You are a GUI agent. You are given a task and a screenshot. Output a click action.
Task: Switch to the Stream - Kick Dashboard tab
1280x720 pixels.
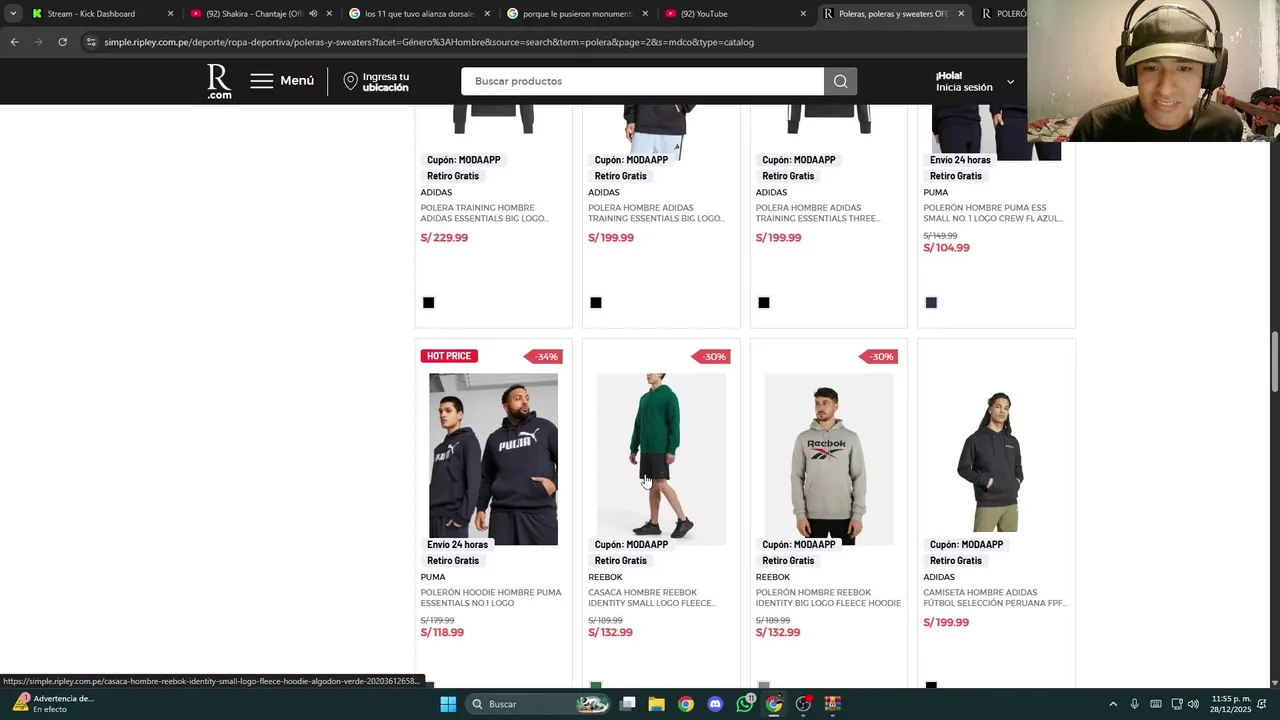pos(91,14)
